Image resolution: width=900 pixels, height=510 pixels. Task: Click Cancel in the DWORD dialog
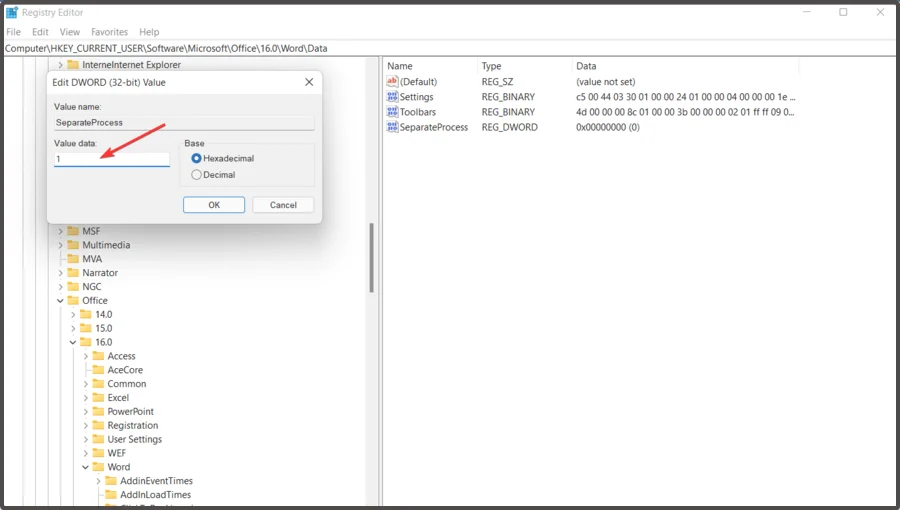(x=283, y=205)
